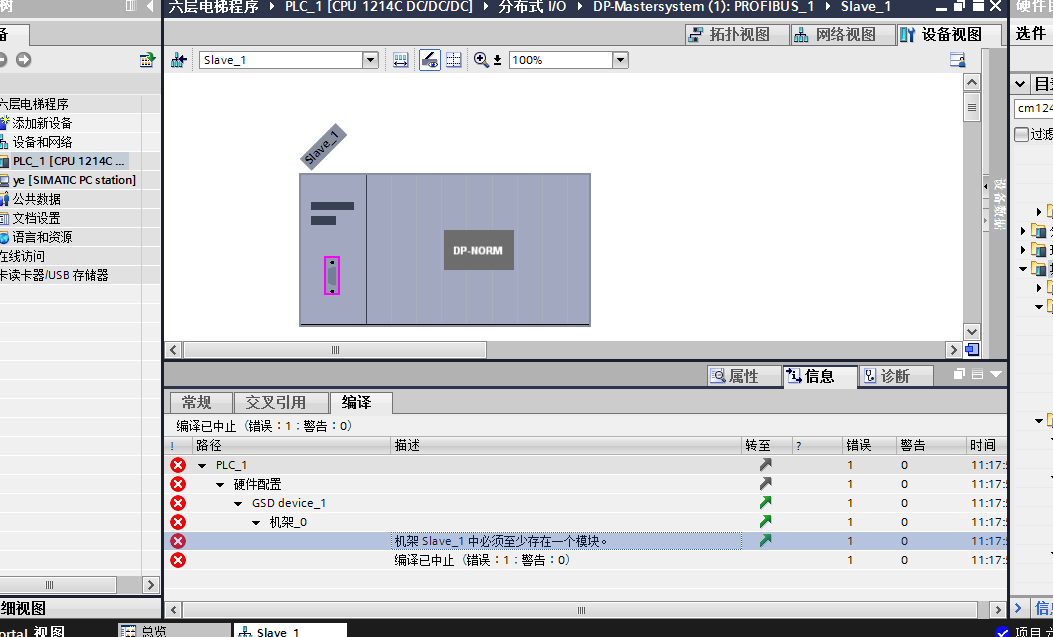This screenshot has width=1053, height=637.
Task: Click the 描述 column header
Action: [566, 445]
